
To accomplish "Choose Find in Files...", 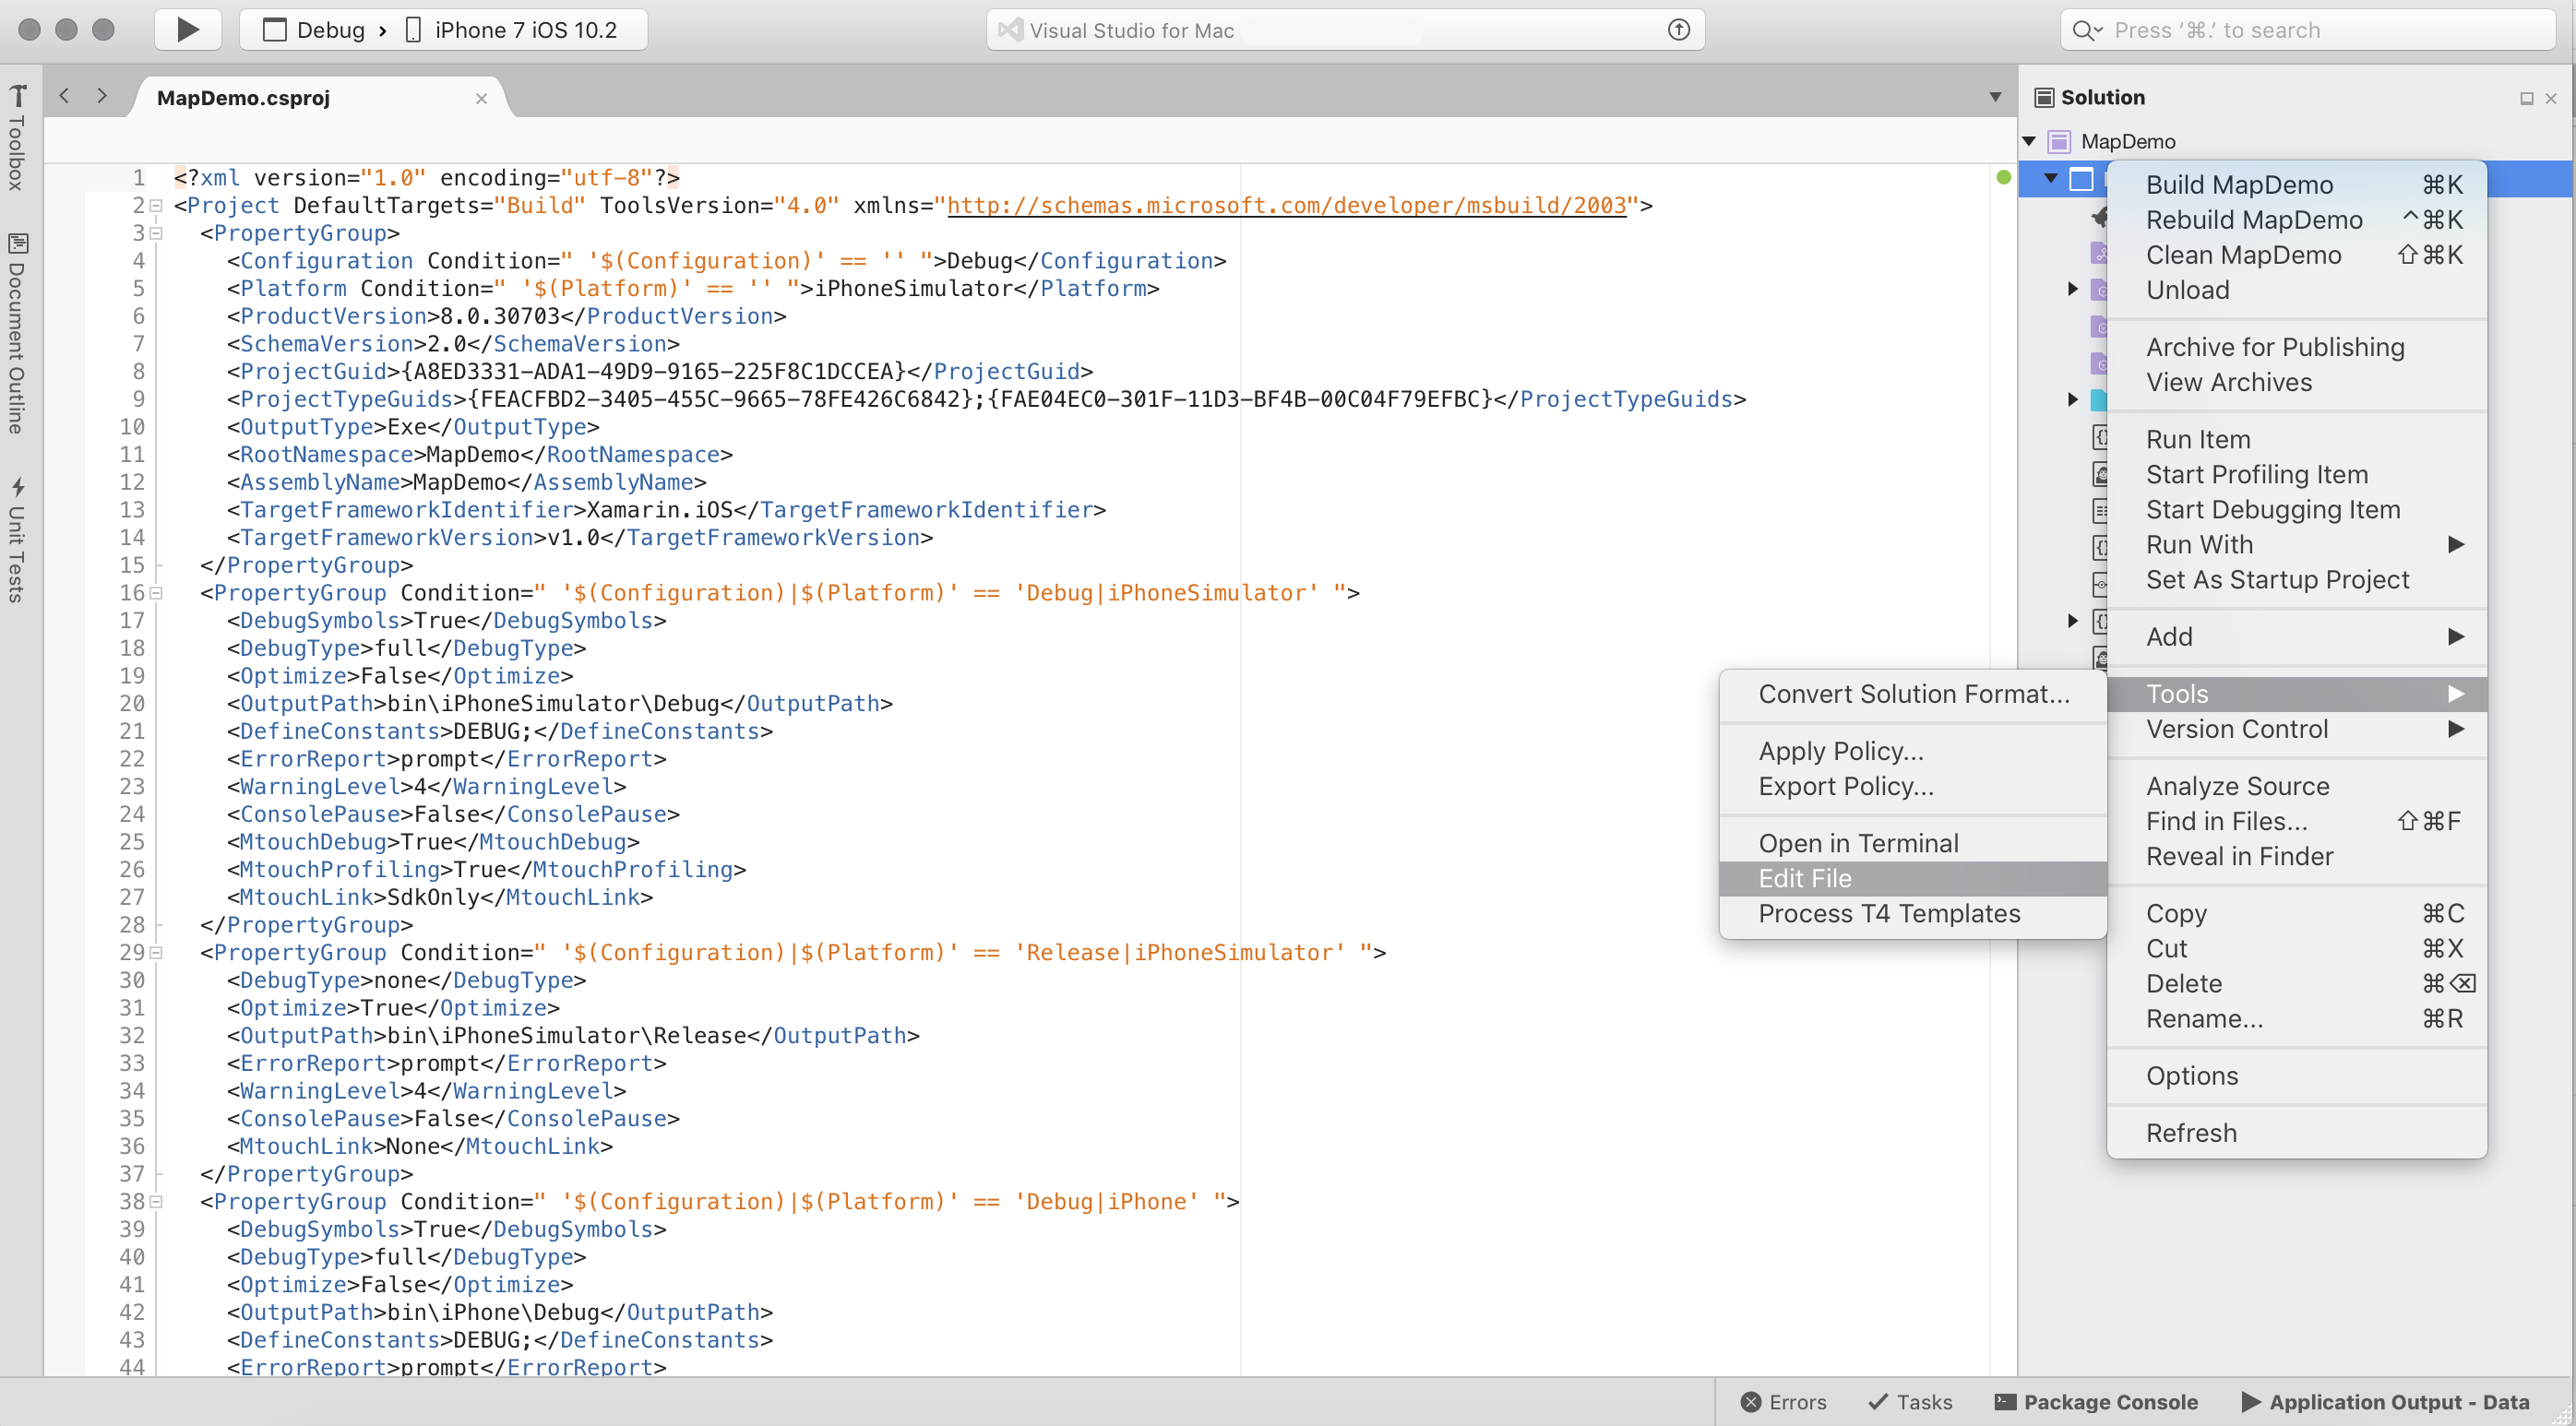I will click(x=2297, y=820).
